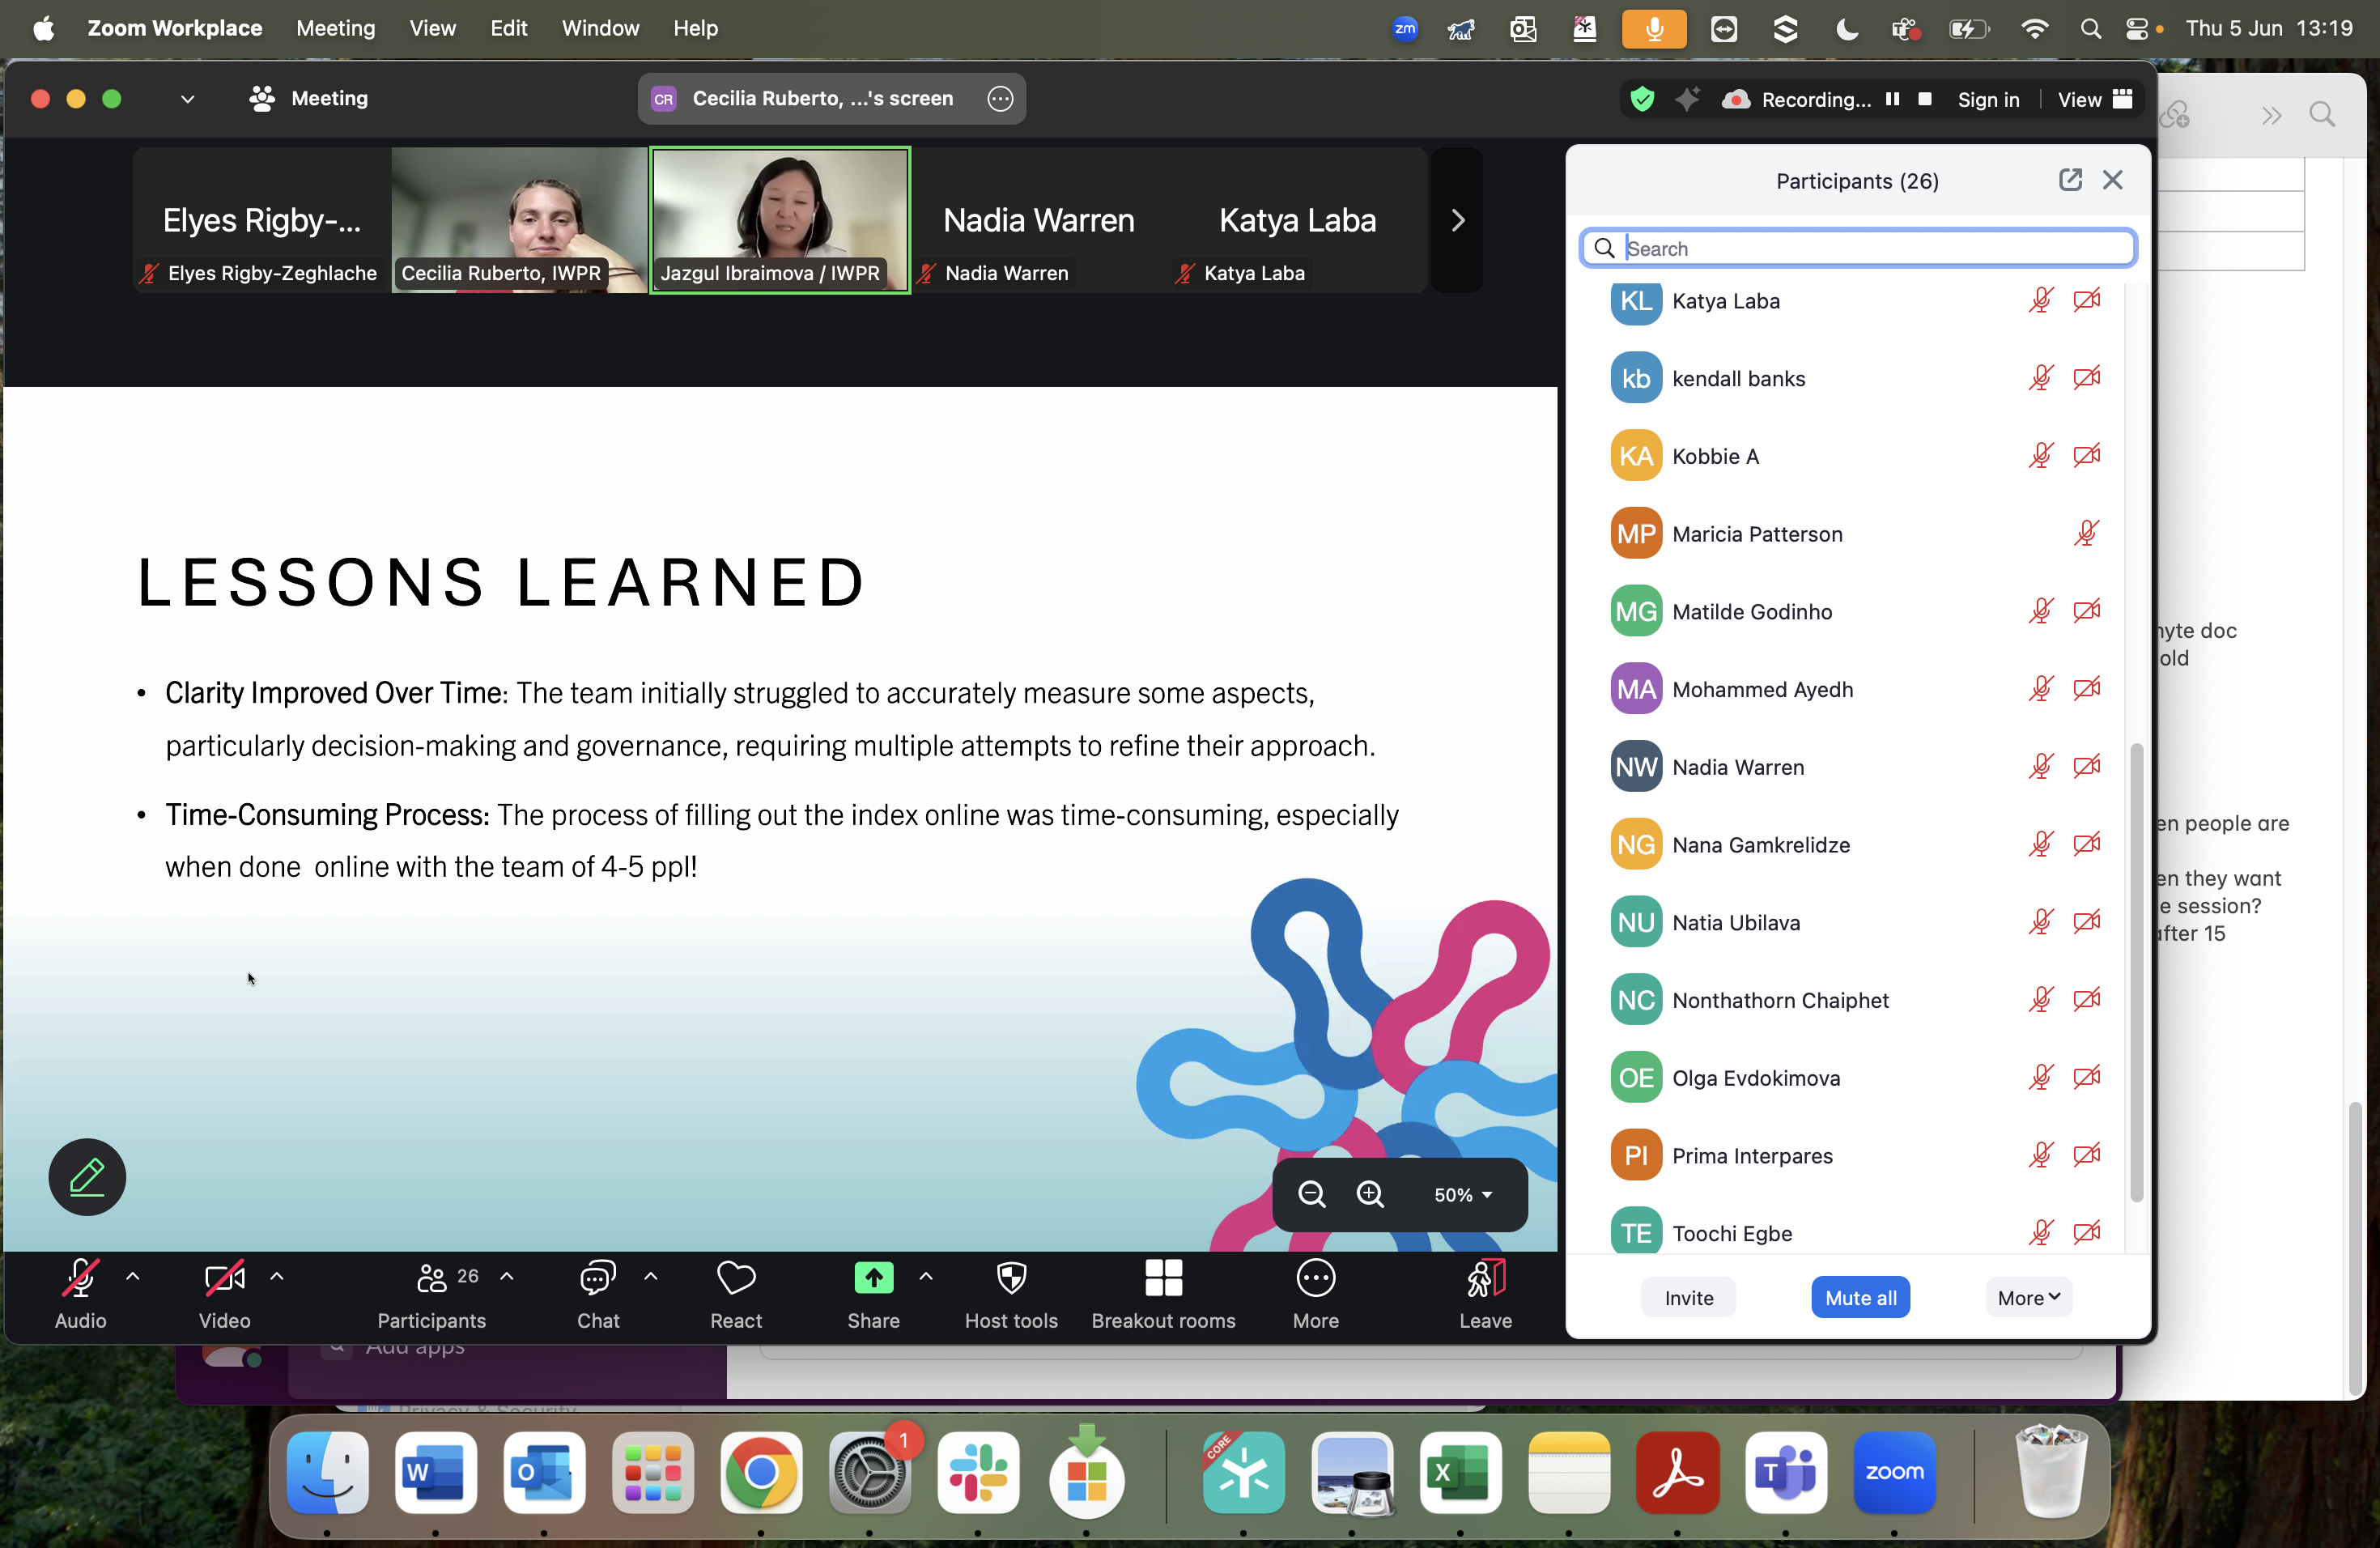Open the Meeting menu in menu bar
2380x1548 pixels.
click(336, 28)
